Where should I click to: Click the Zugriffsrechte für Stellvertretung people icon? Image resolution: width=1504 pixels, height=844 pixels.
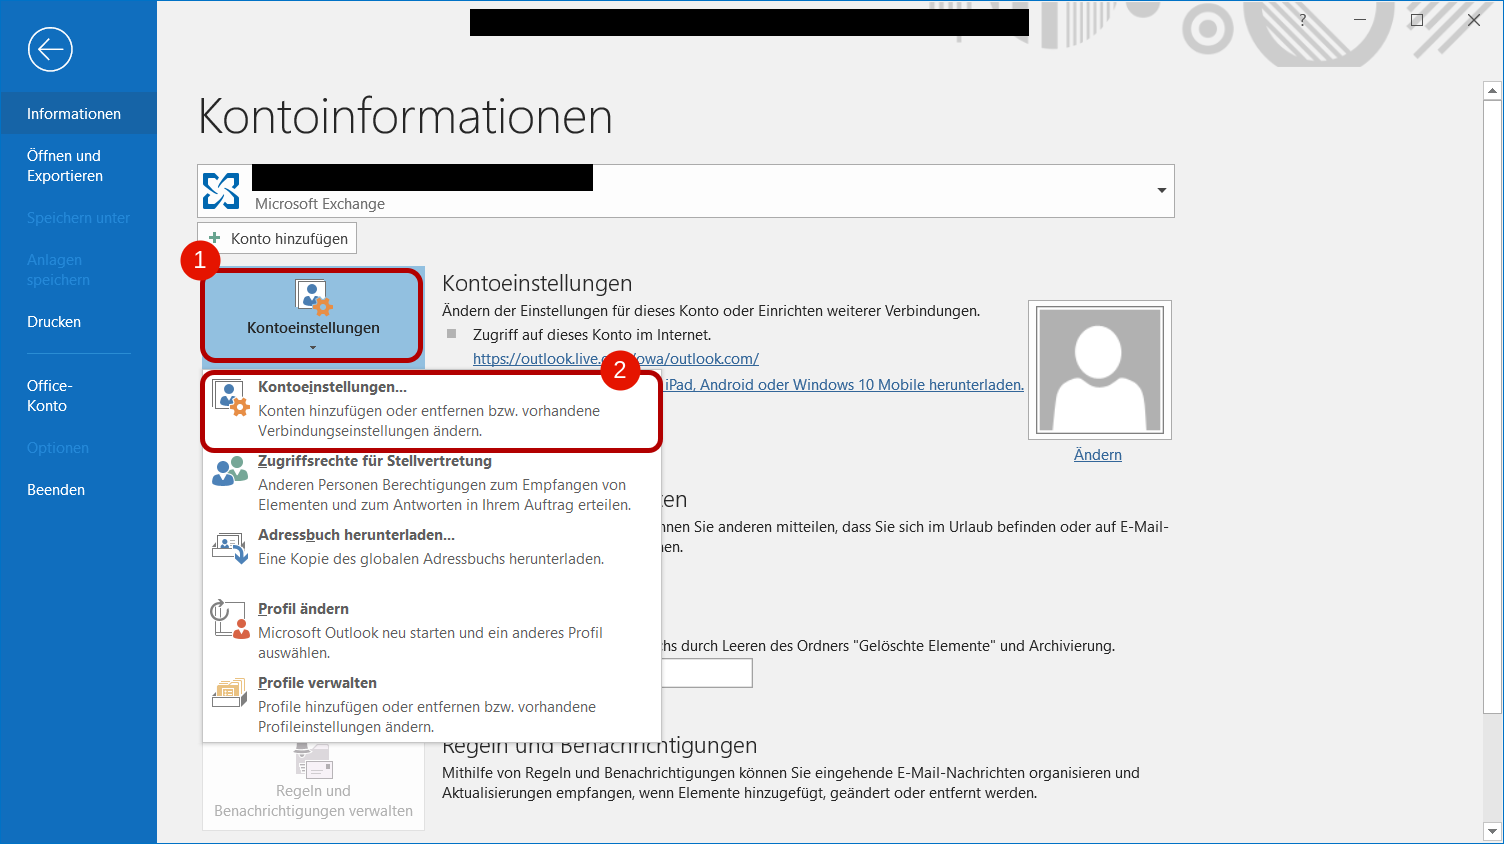coord(230,471)
